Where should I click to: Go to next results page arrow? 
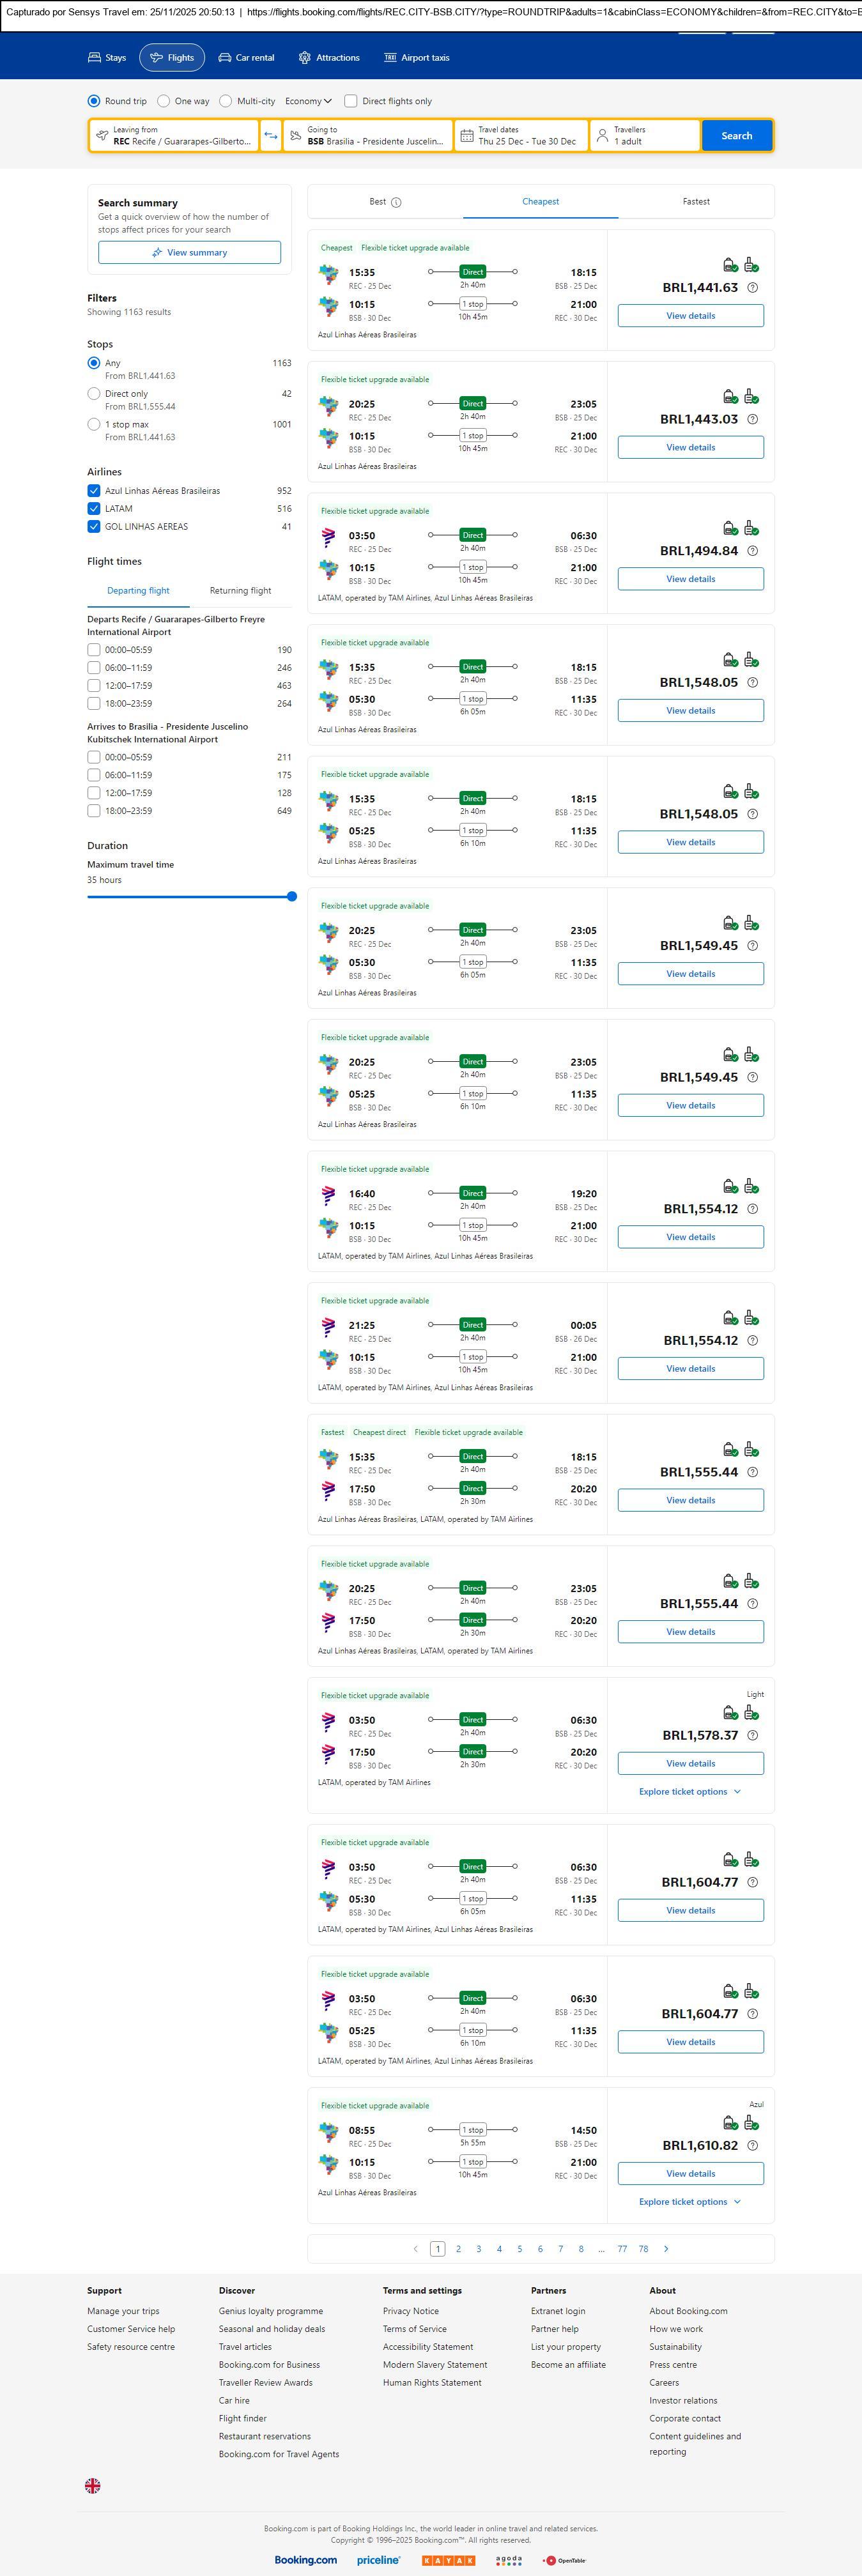click(x=666, y=2248)
